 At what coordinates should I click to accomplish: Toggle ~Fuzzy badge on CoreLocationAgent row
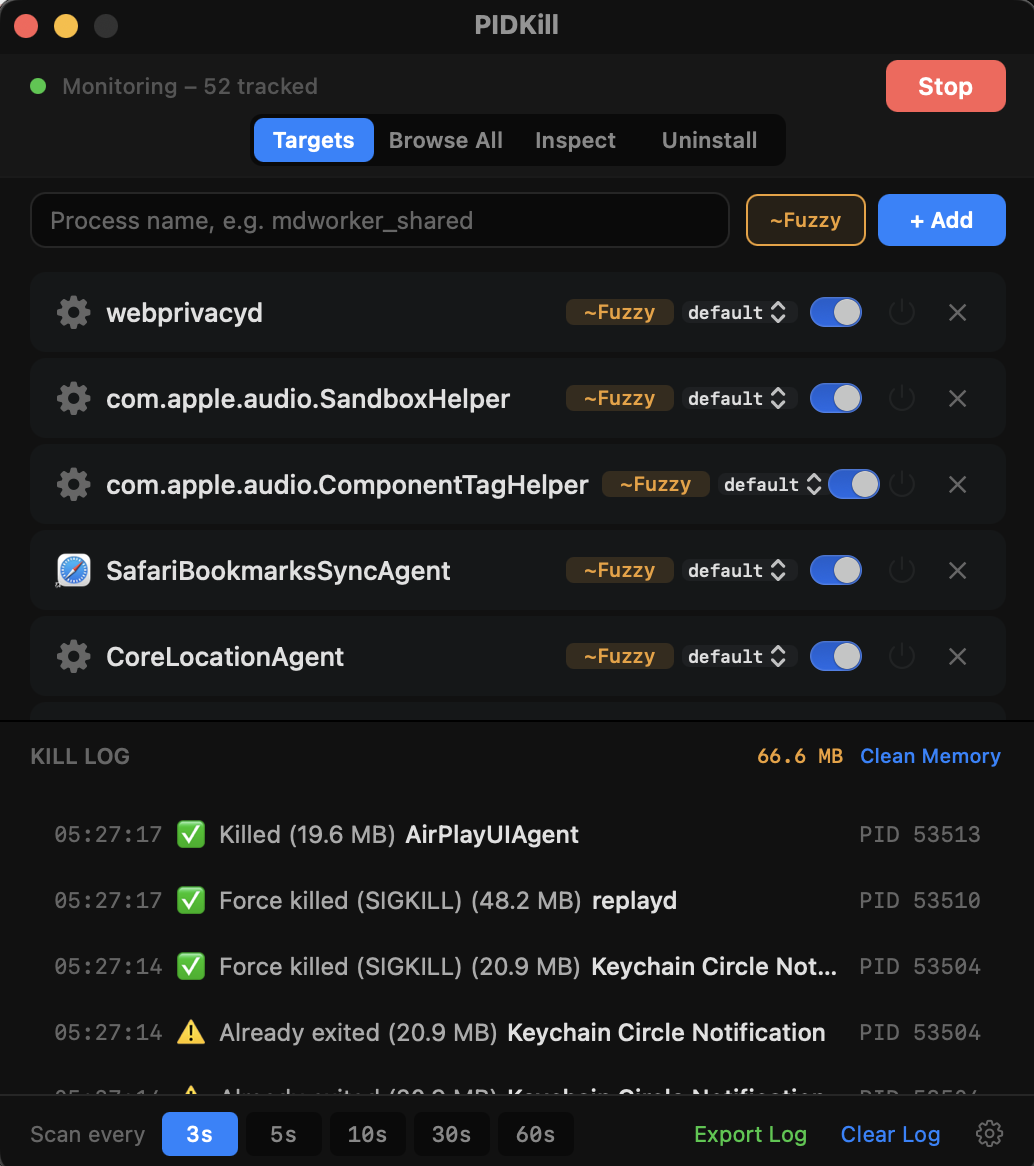point(620,657)
